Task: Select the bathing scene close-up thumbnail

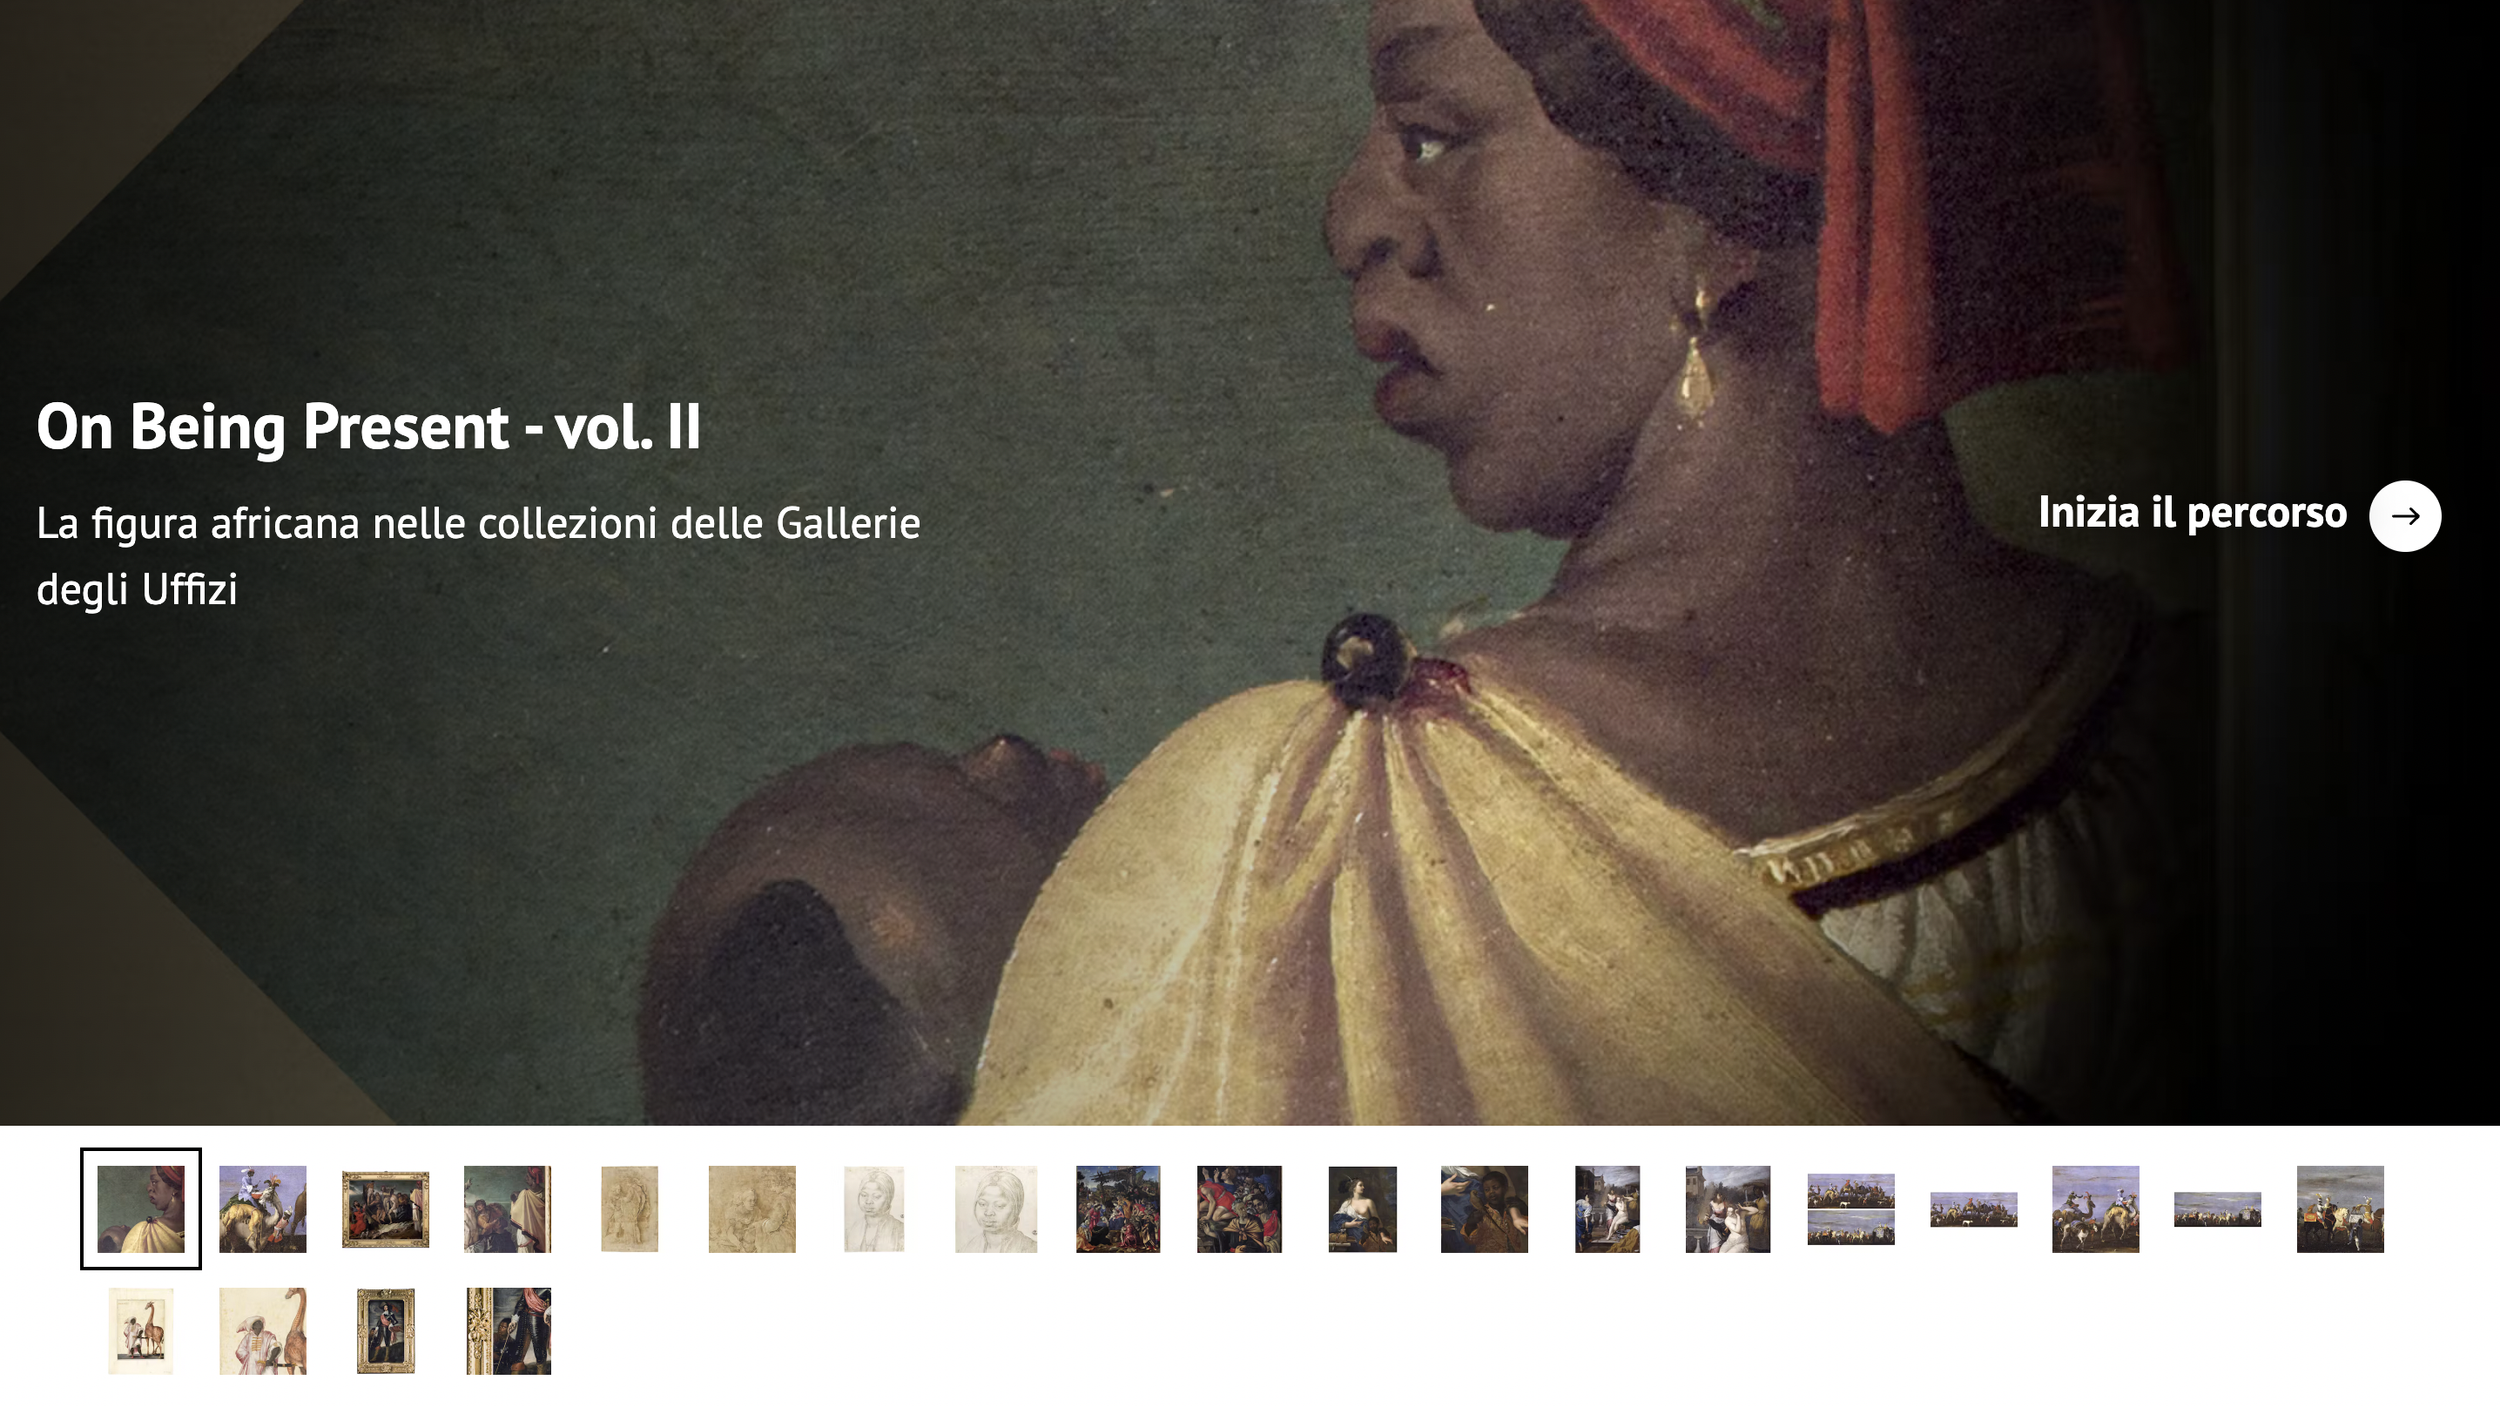Action: (1728, 1208)
